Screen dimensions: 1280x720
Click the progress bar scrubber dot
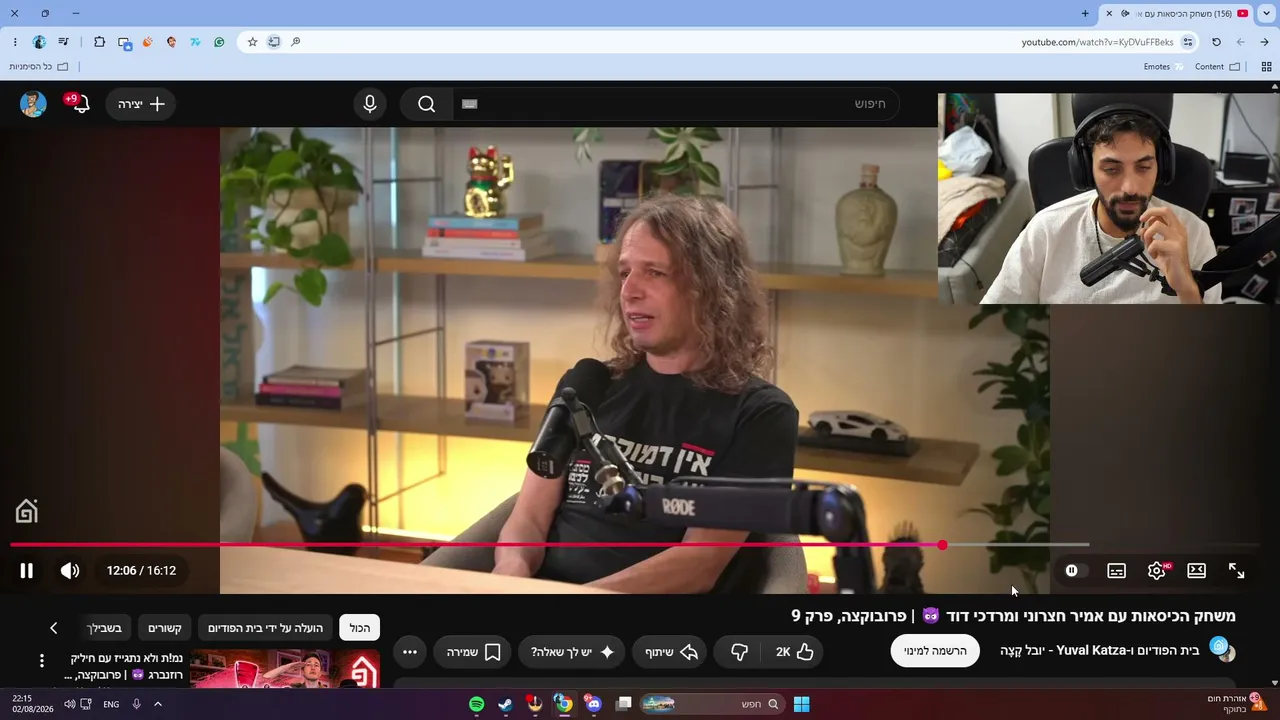tap(942, 545)
